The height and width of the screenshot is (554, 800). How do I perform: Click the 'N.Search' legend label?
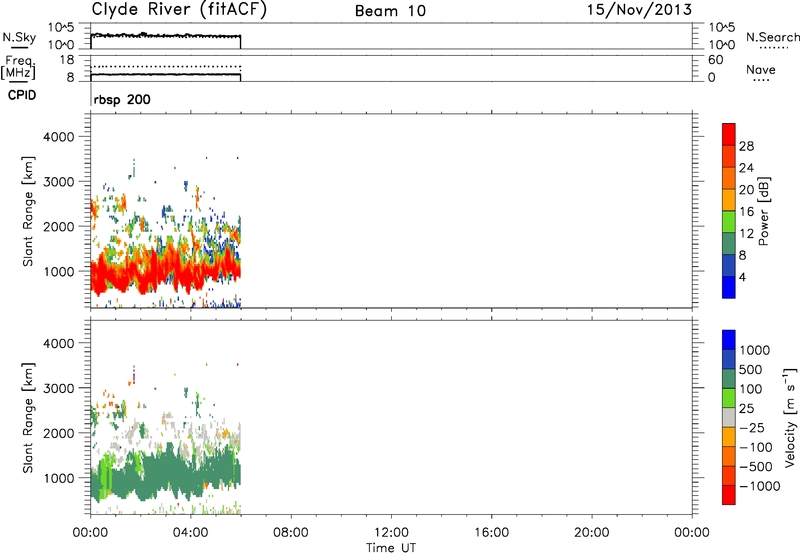[x=772, y=37]
